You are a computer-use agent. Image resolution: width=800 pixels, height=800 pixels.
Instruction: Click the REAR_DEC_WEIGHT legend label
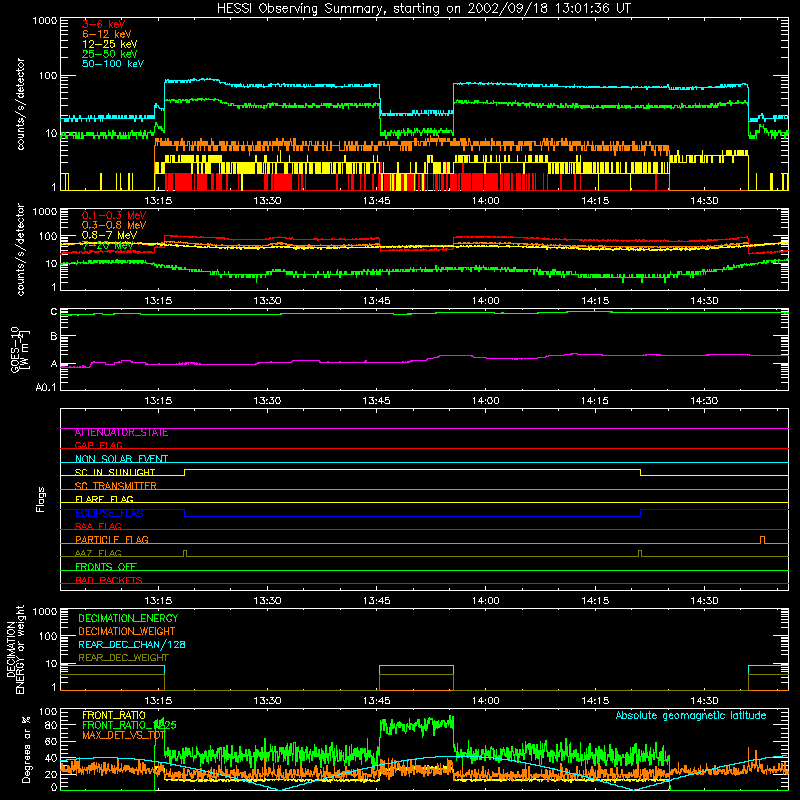pos(123,658)
